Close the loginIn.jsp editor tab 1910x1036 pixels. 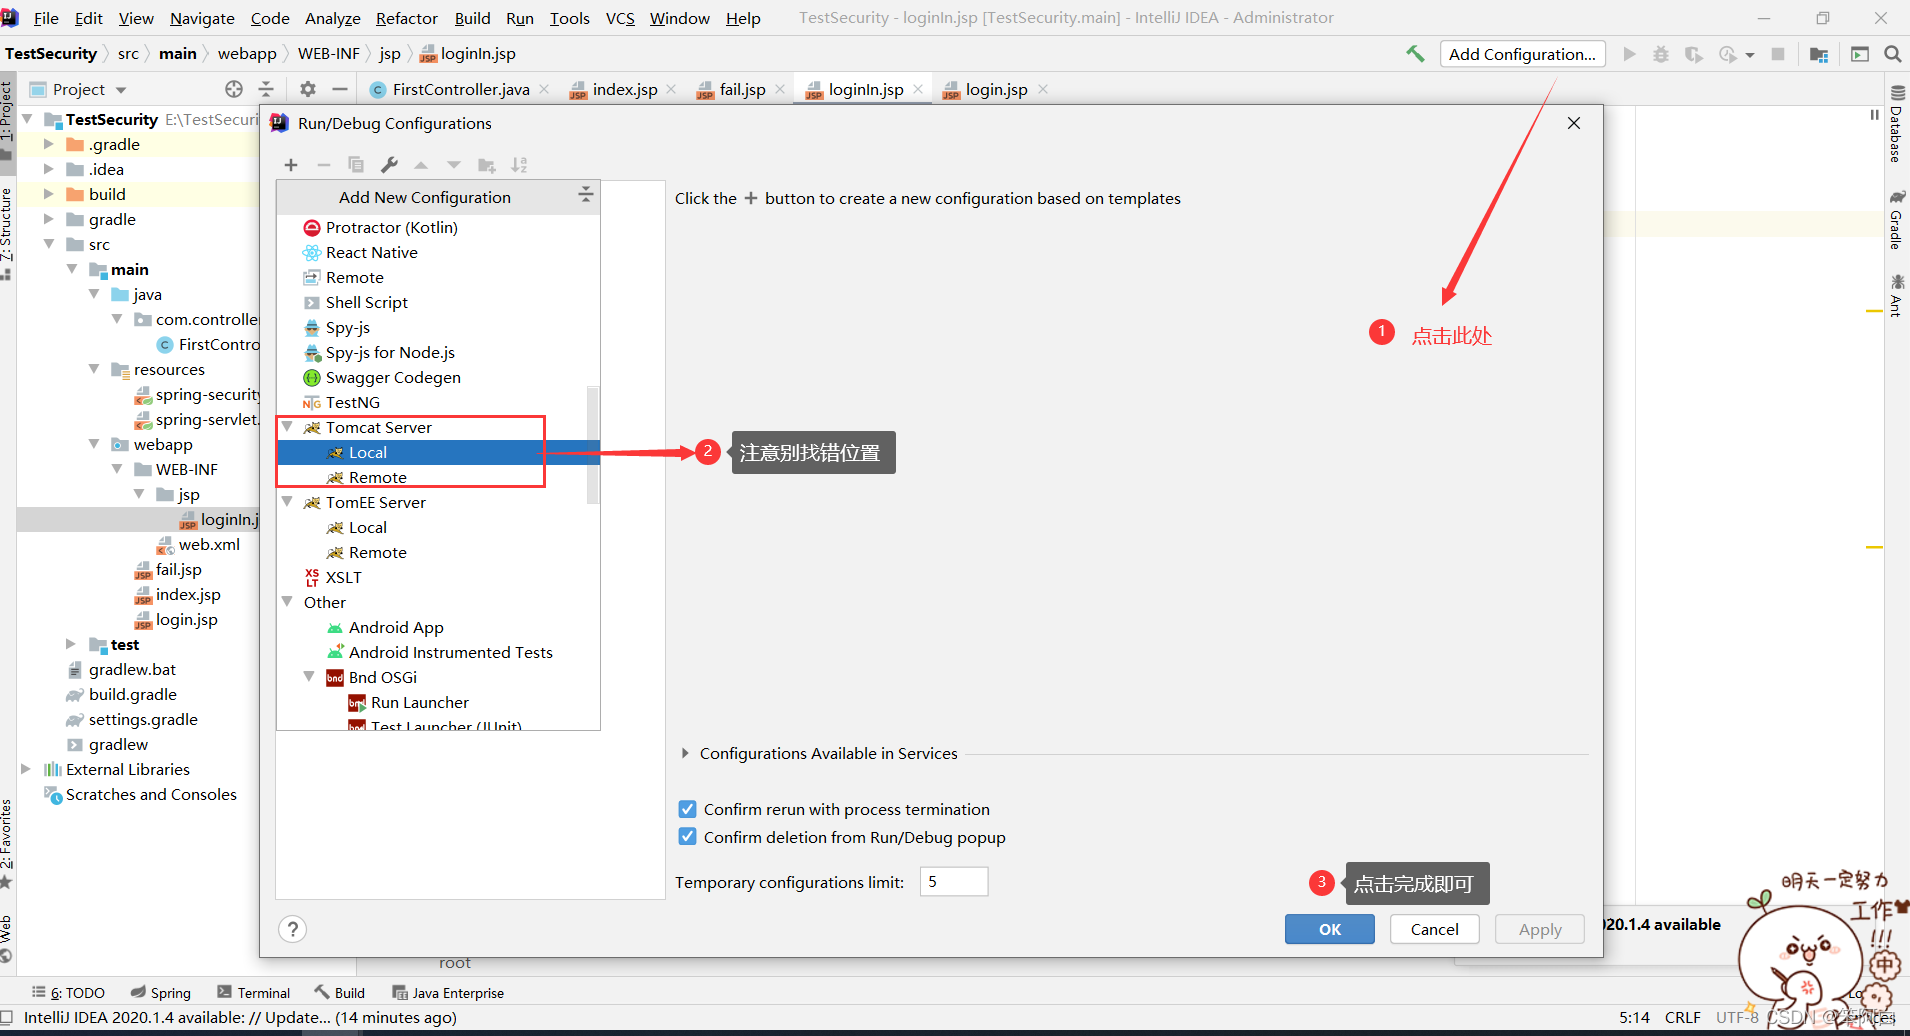[918, 89]
